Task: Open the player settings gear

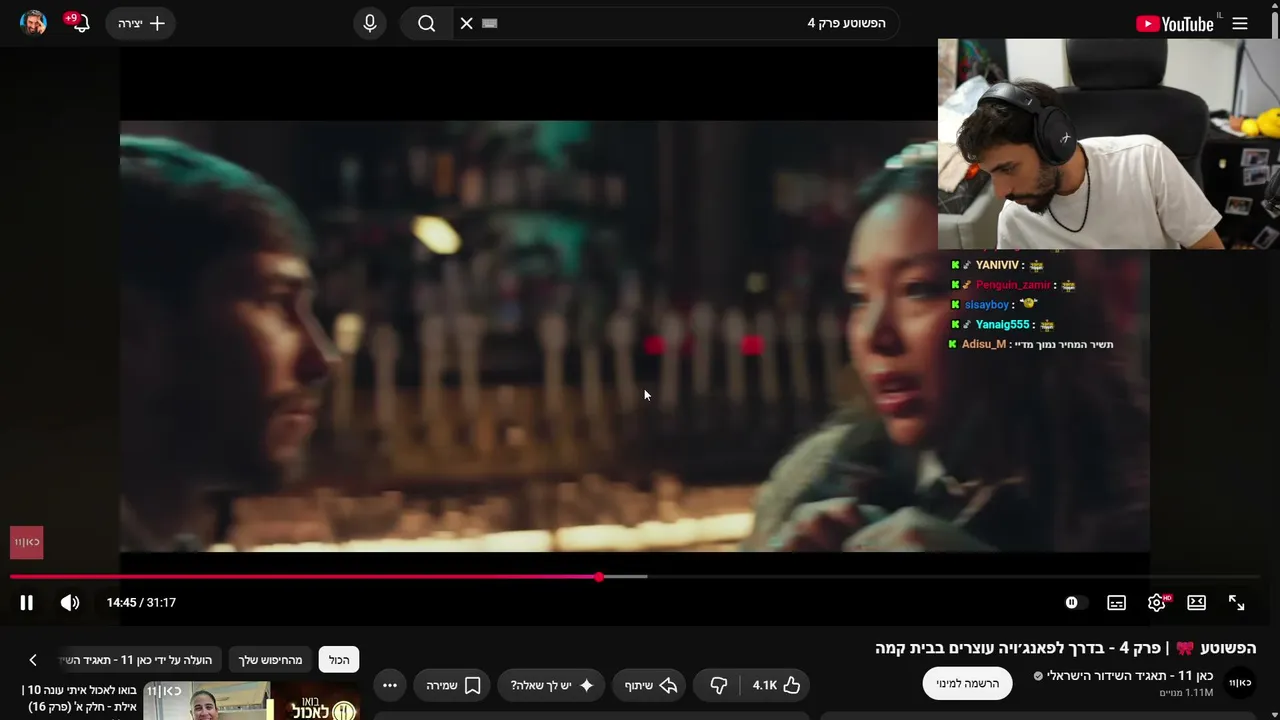Action: 1157,602
